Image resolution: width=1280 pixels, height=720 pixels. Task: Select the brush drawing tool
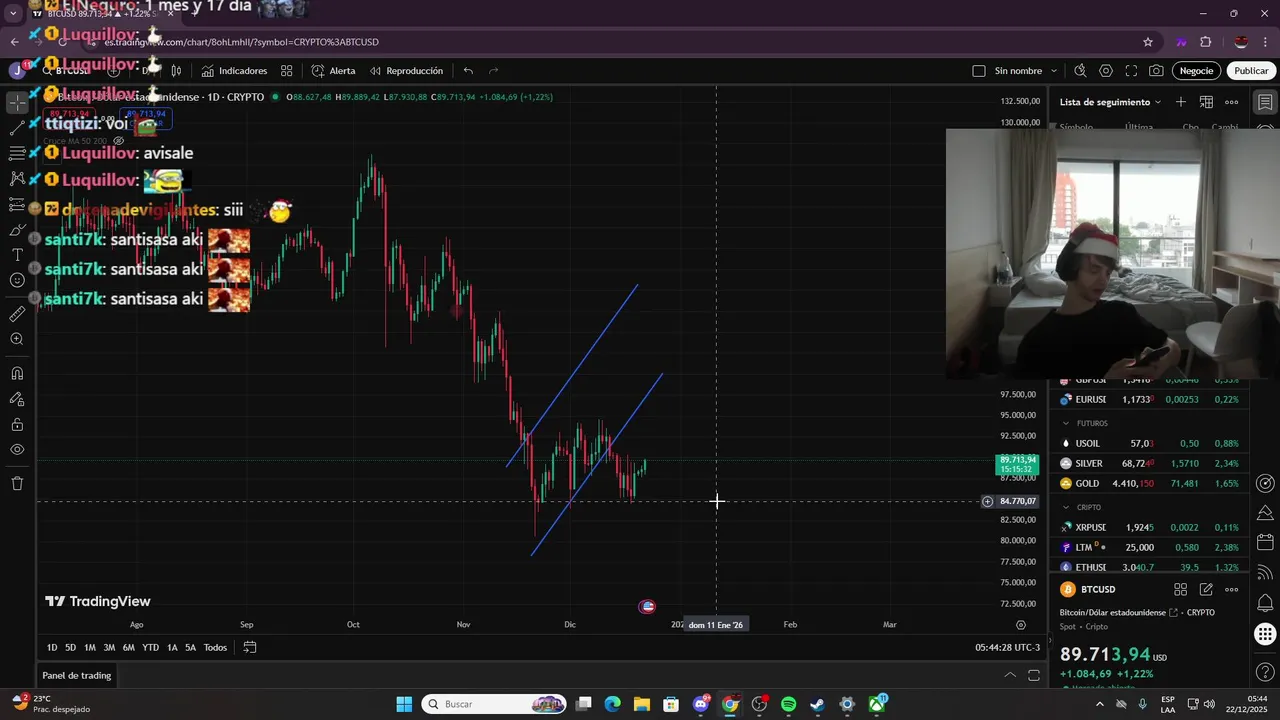(x=17, y=229)
